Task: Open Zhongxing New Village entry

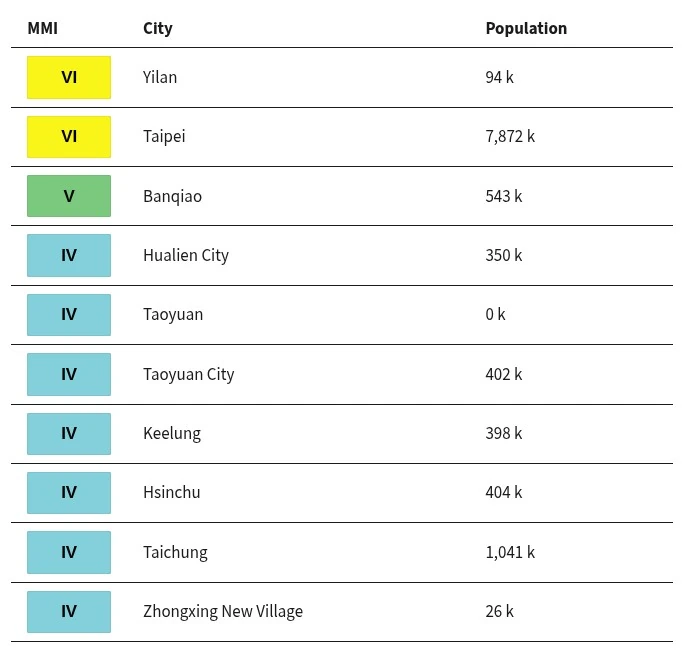Action: point(223,612)
